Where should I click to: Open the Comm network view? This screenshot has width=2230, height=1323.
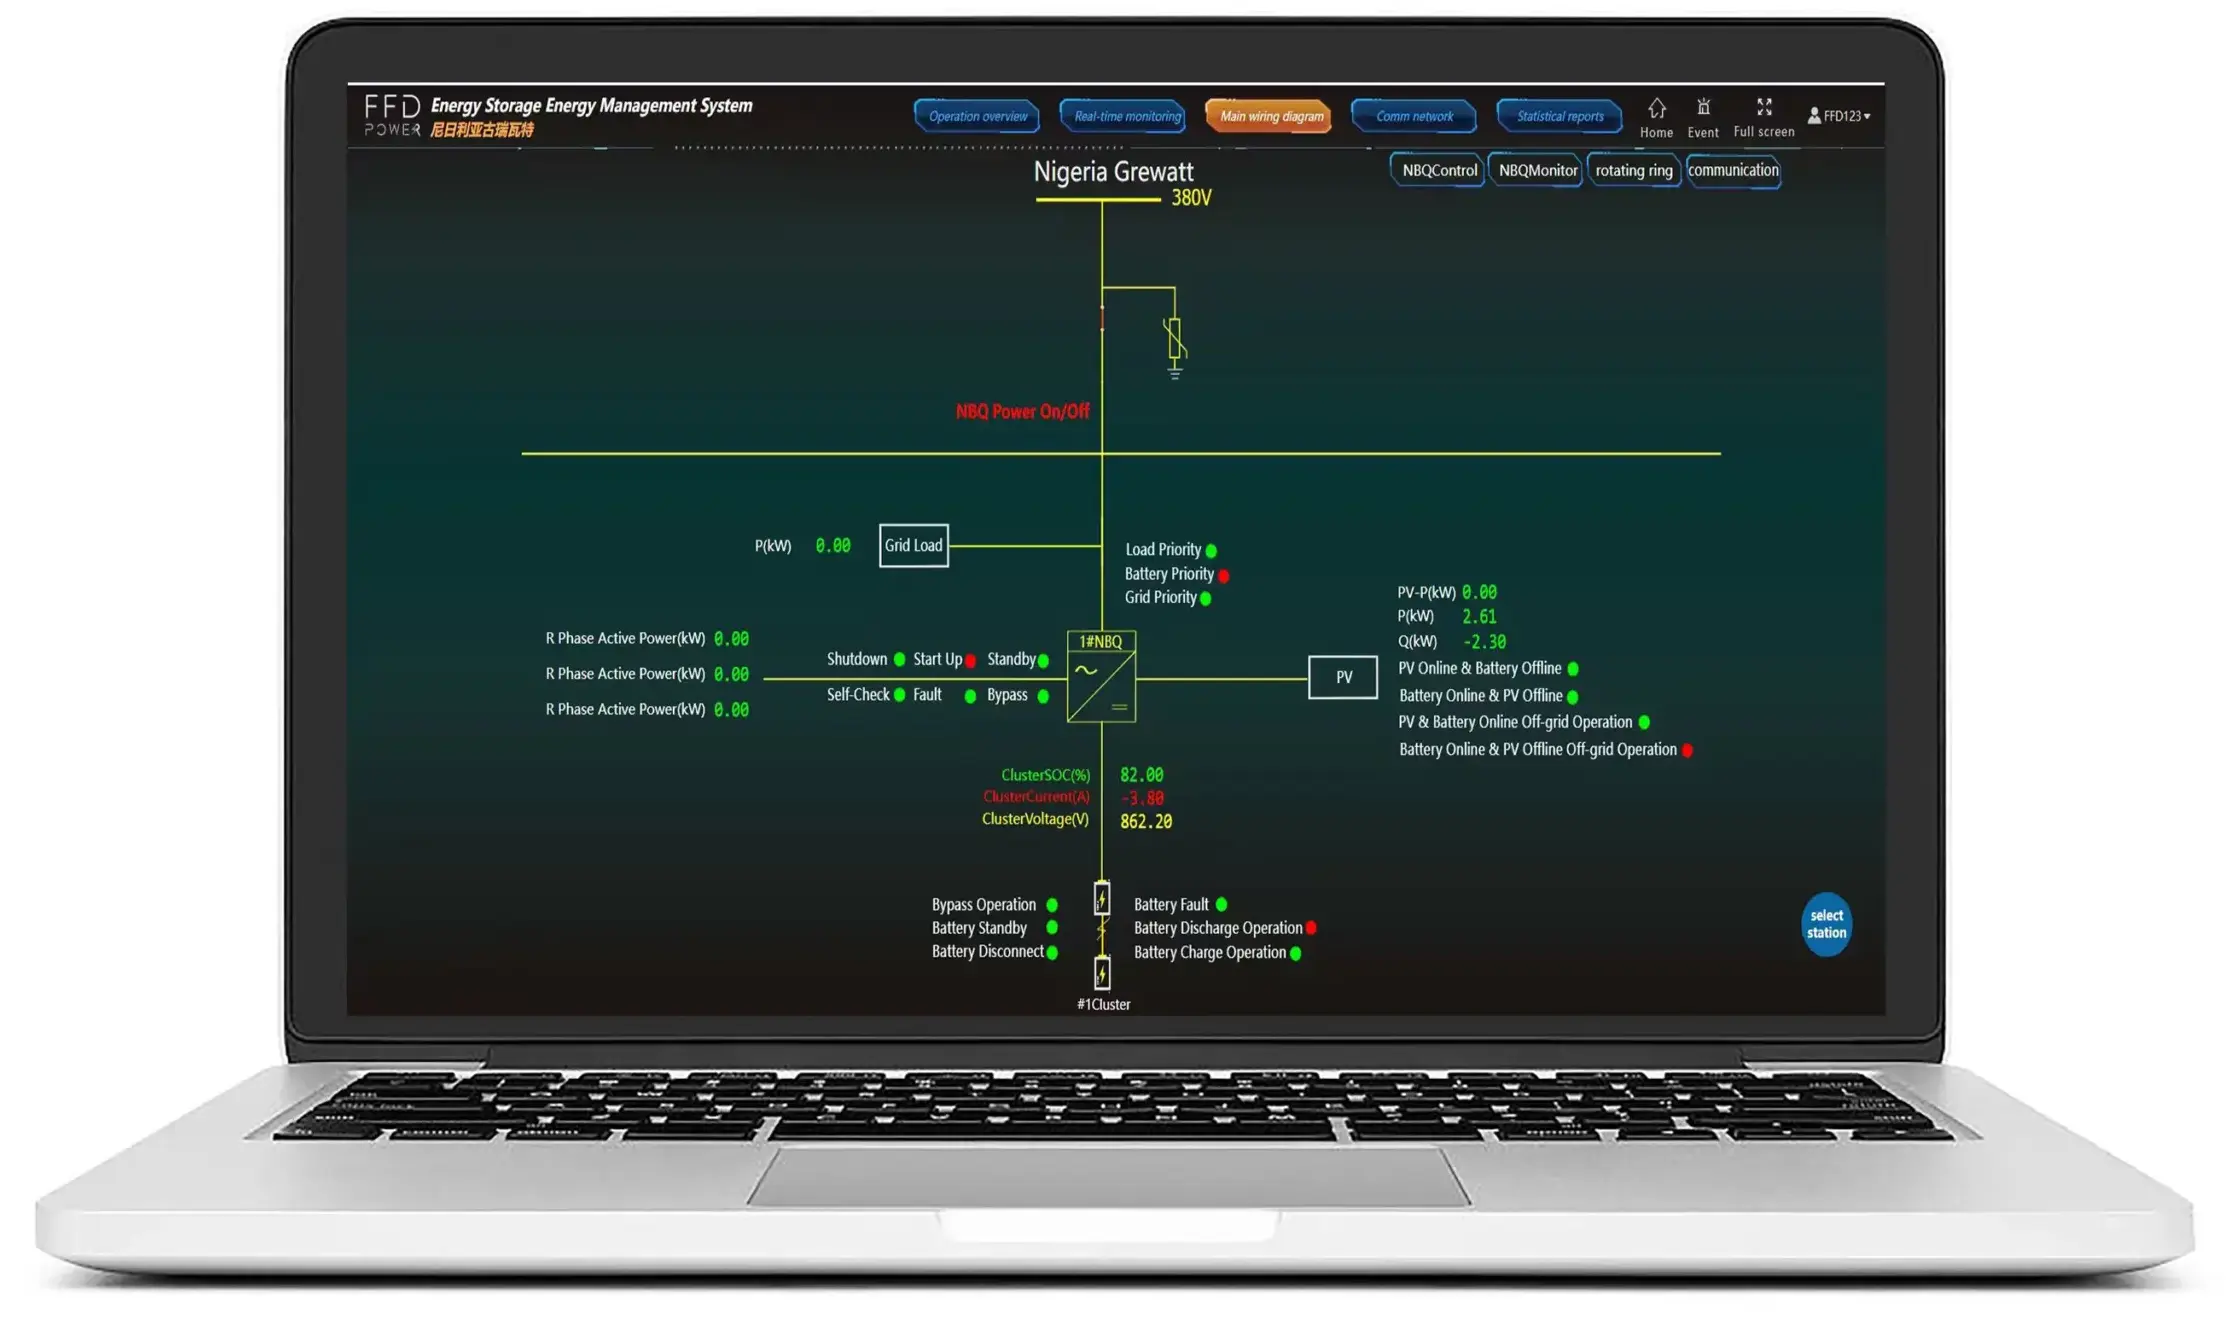point(1413,115)
